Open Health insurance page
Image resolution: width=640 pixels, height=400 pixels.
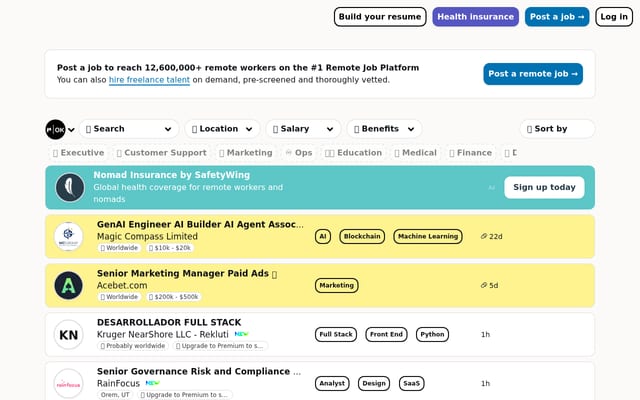476,17
